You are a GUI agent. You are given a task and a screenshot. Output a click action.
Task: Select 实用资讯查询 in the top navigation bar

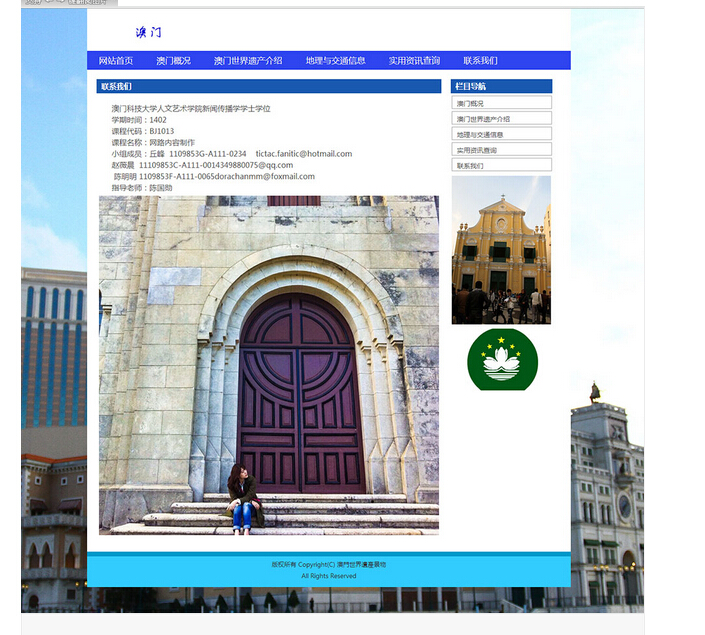coord(414,61)
